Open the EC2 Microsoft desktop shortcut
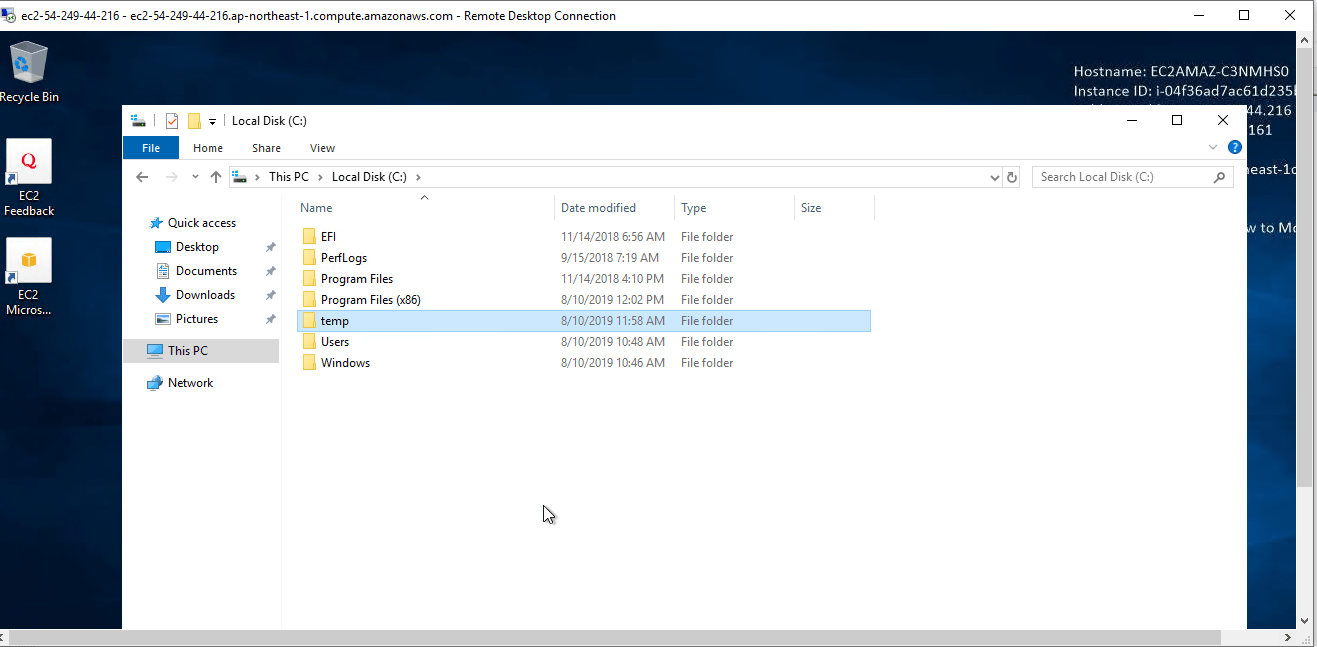The width and height of the screenshot is (1317, 647). tap(28, 263)
